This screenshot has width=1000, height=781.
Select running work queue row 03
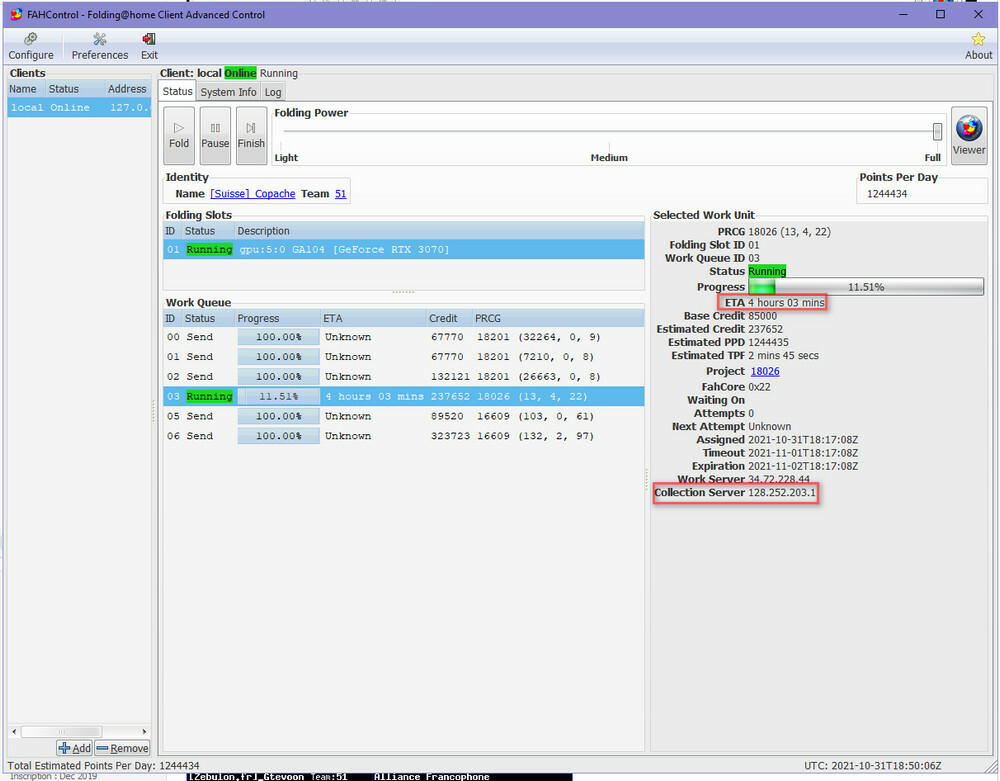[x=404, y=396]
